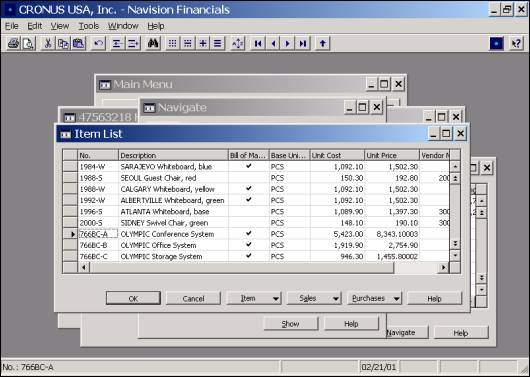Click Item List scrollbar left arrow
This screenshot has height=377, width=530.
[84, 268]
